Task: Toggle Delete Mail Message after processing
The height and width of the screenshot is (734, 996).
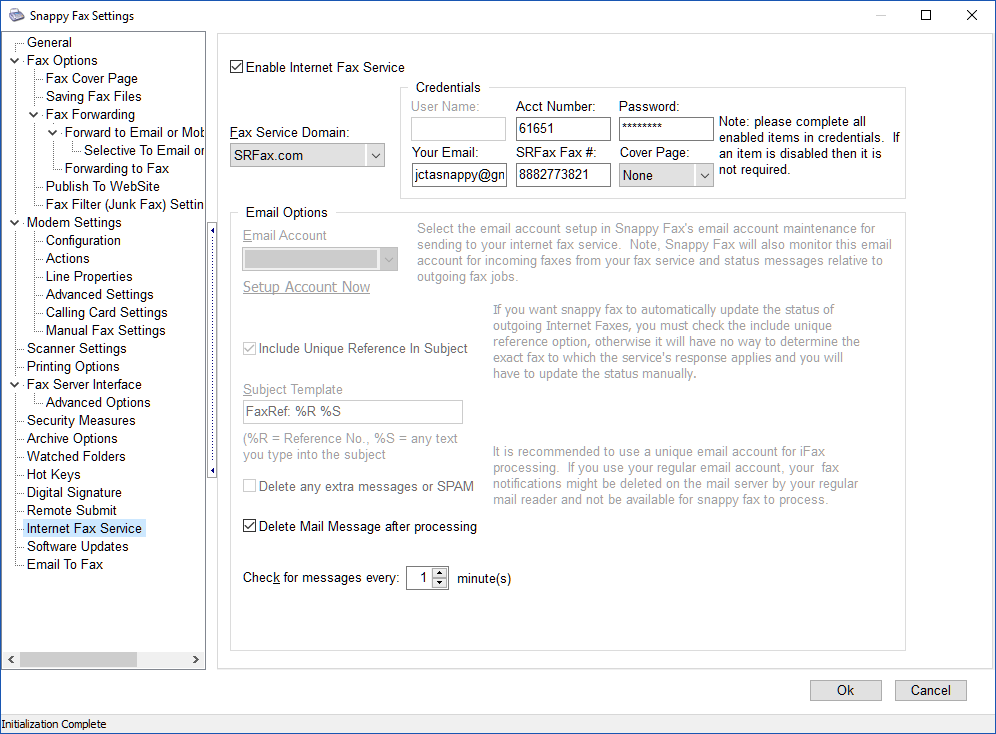Action: click(250, 526)
